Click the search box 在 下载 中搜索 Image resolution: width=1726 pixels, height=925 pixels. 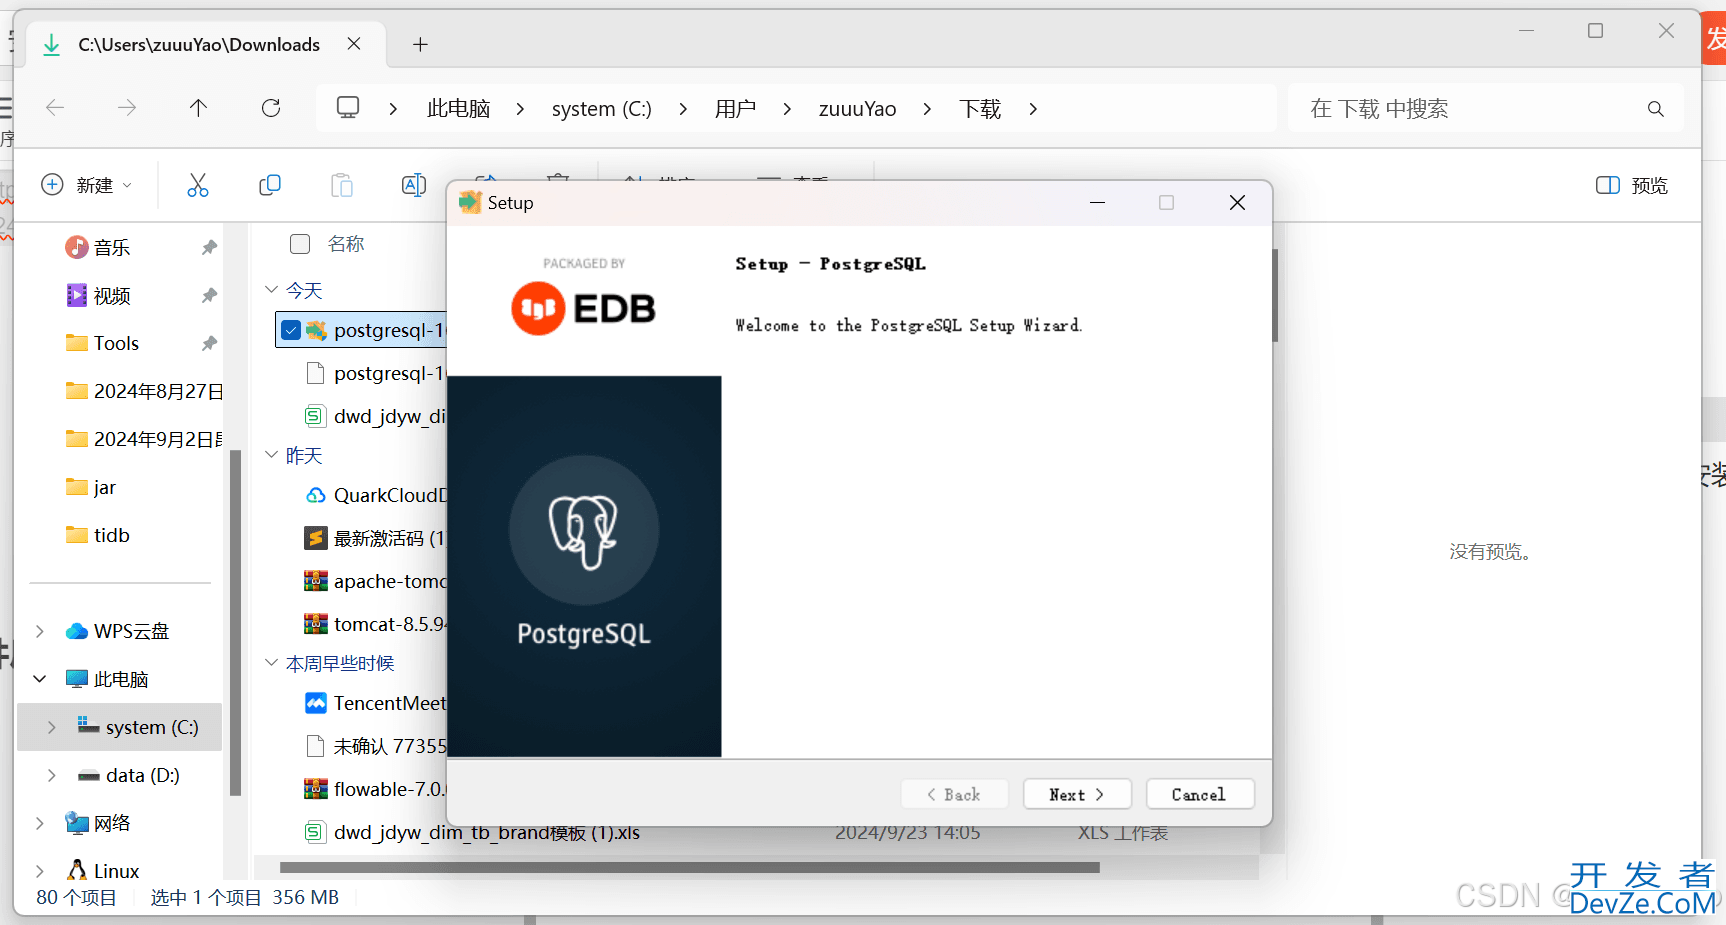[x=1485, y=108]
